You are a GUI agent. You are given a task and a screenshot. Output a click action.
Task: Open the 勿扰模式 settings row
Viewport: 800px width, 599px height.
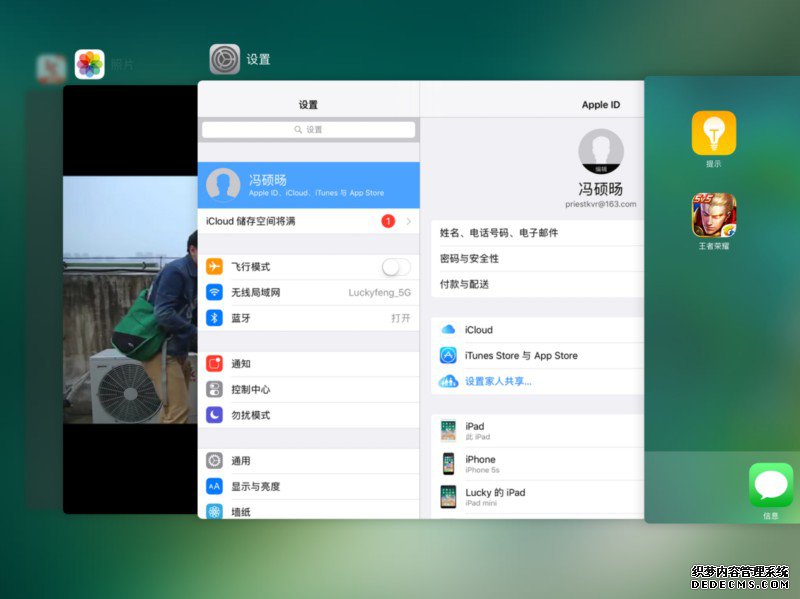(309, 415)
